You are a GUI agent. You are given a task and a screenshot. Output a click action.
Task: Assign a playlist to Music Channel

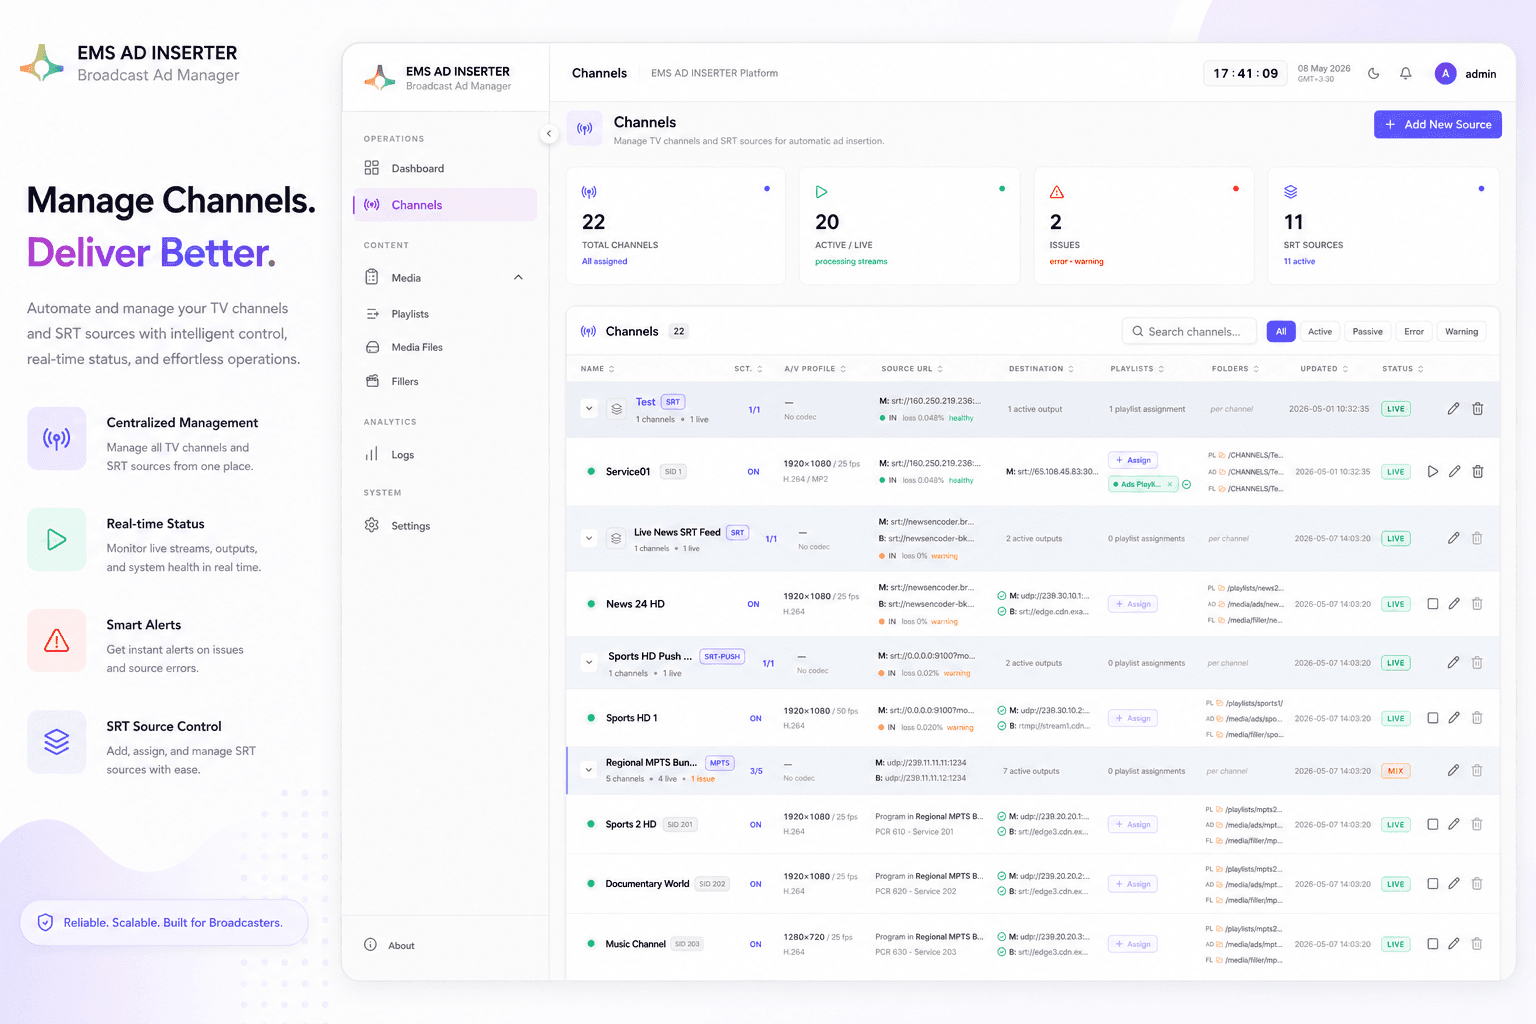1133,944
